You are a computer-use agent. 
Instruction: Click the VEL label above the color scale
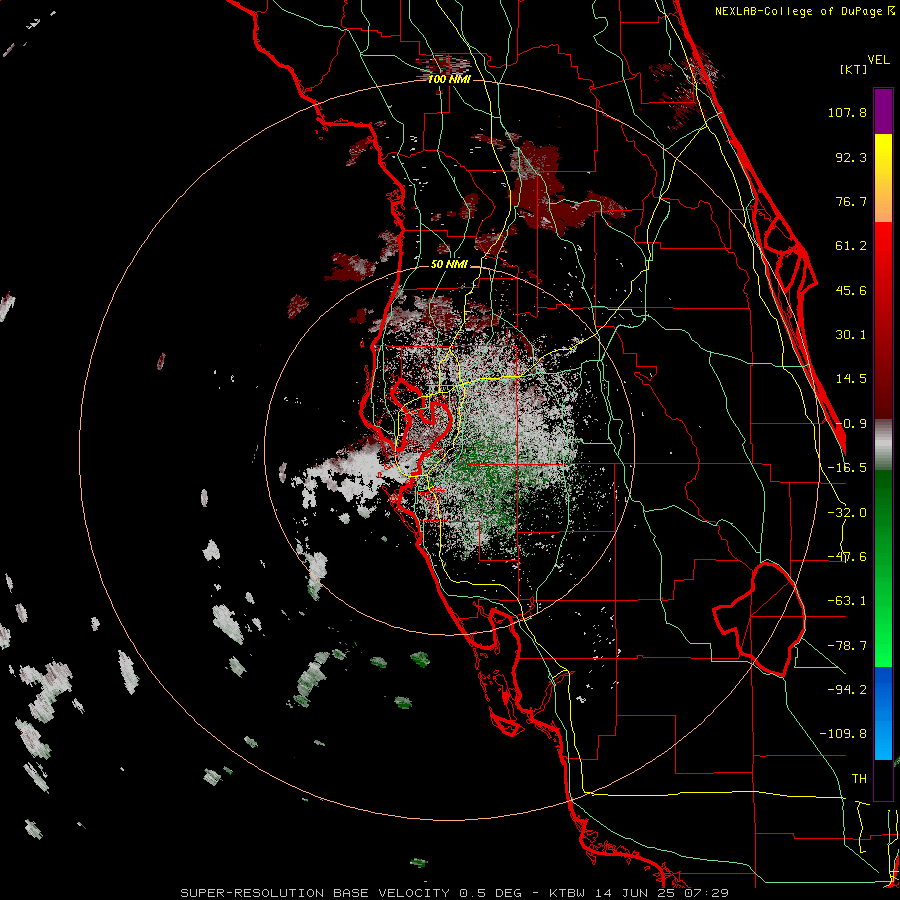tap(878, 60)
